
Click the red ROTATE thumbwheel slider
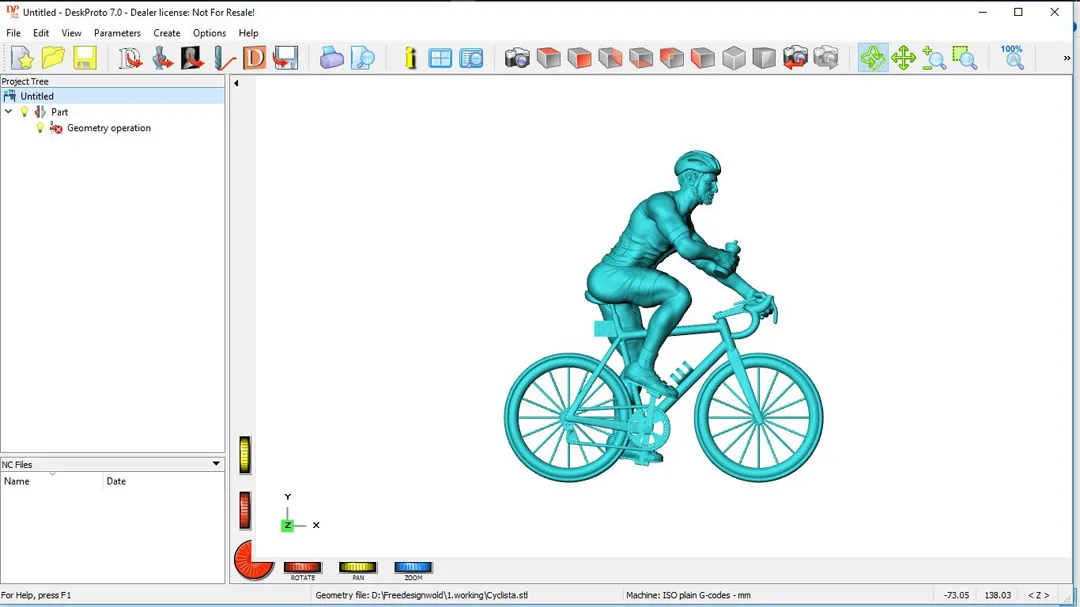point(302,567)
